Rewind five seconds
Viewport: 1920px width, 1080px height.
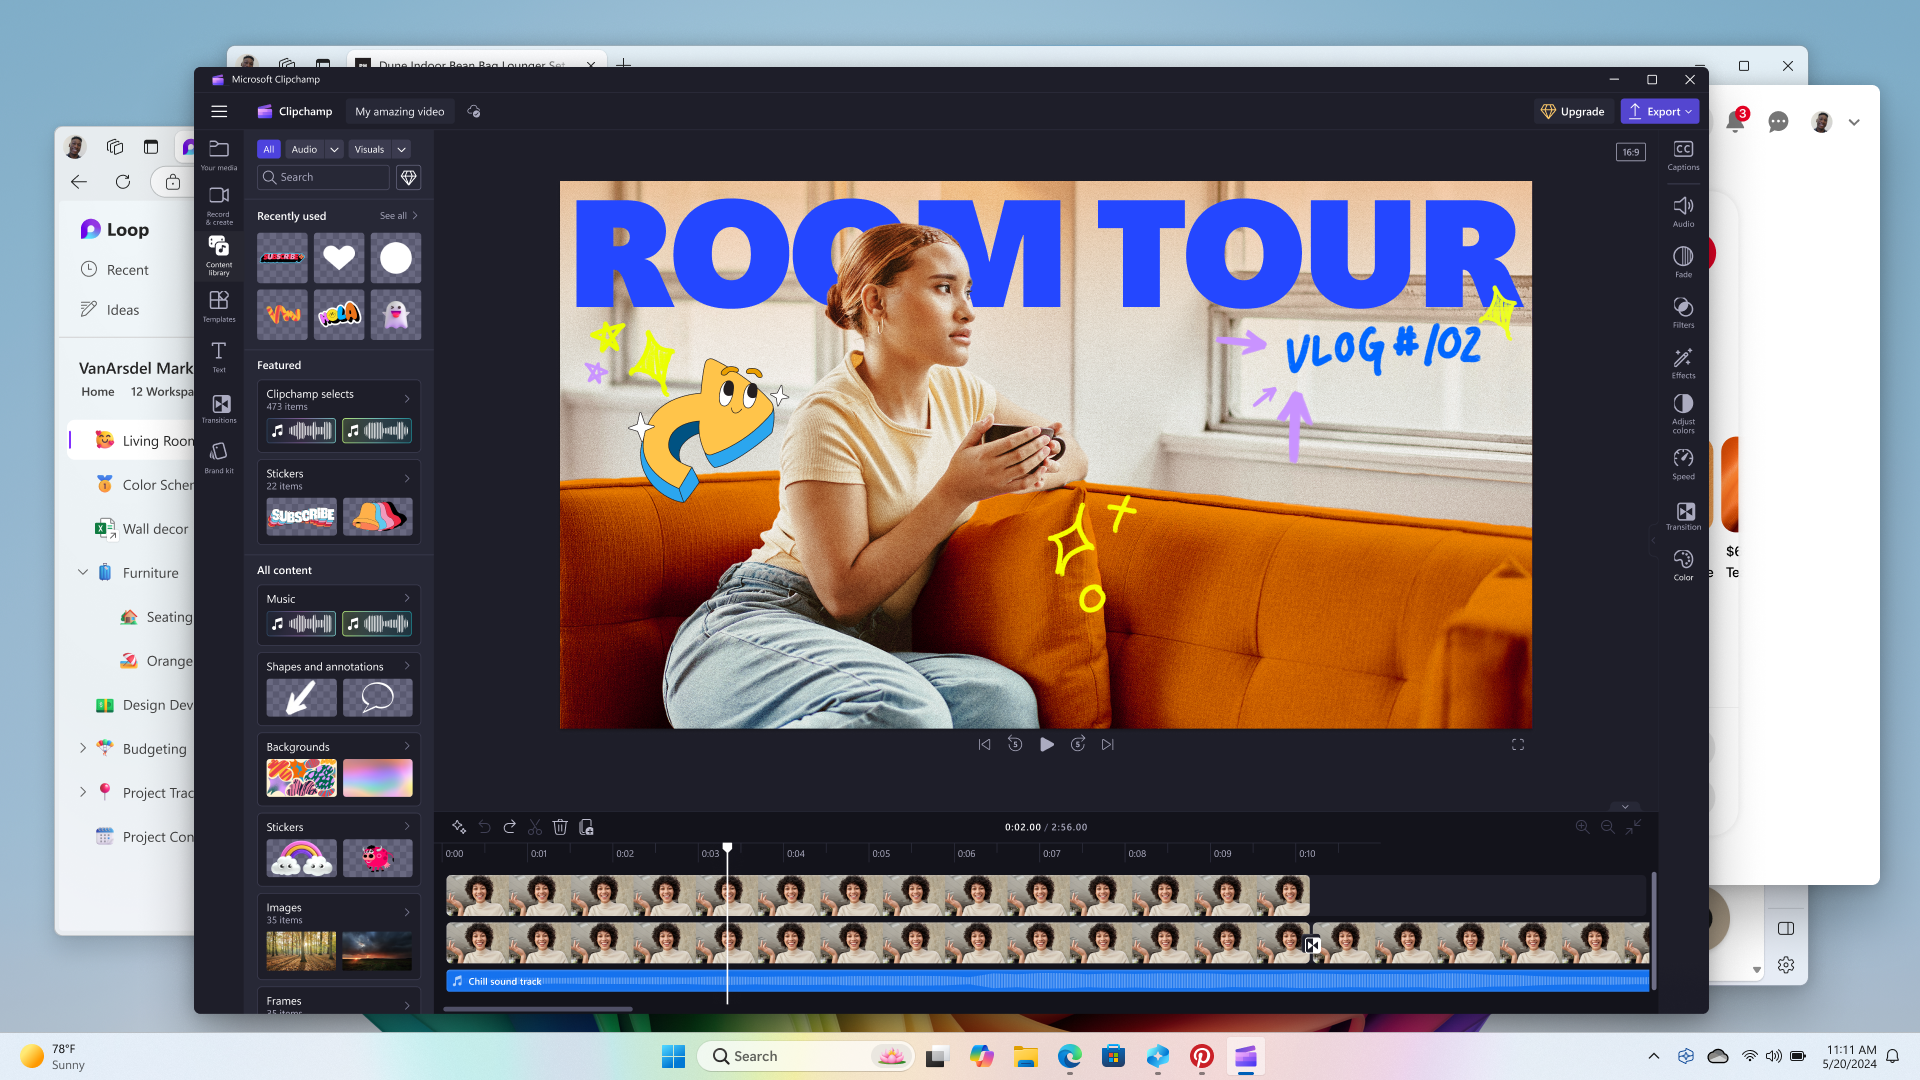1015,744
